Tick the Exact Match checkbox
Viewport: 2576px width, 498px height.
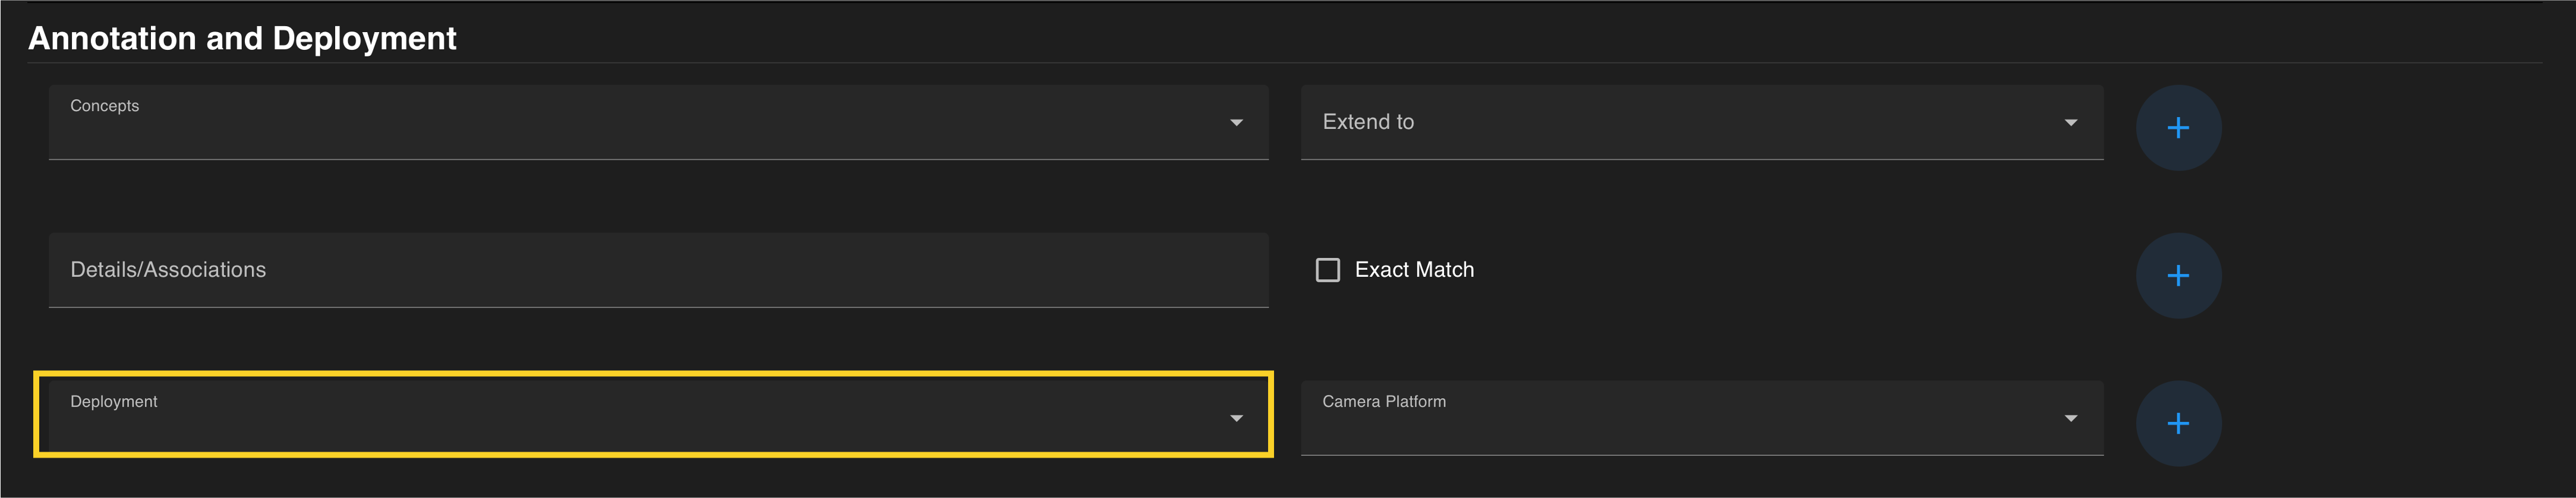click(x=1327, y=270)
